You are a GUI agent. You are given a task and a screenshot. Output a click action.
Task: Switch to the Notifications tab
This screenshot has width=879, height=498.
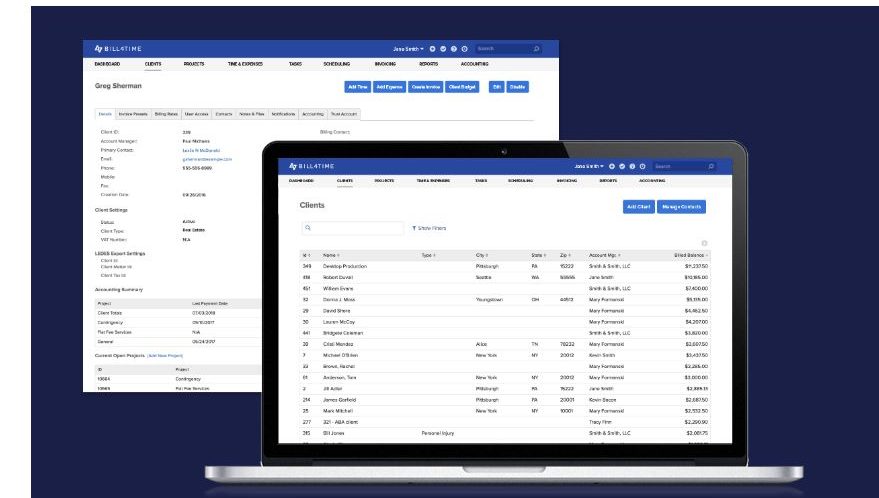pos(283,114)
